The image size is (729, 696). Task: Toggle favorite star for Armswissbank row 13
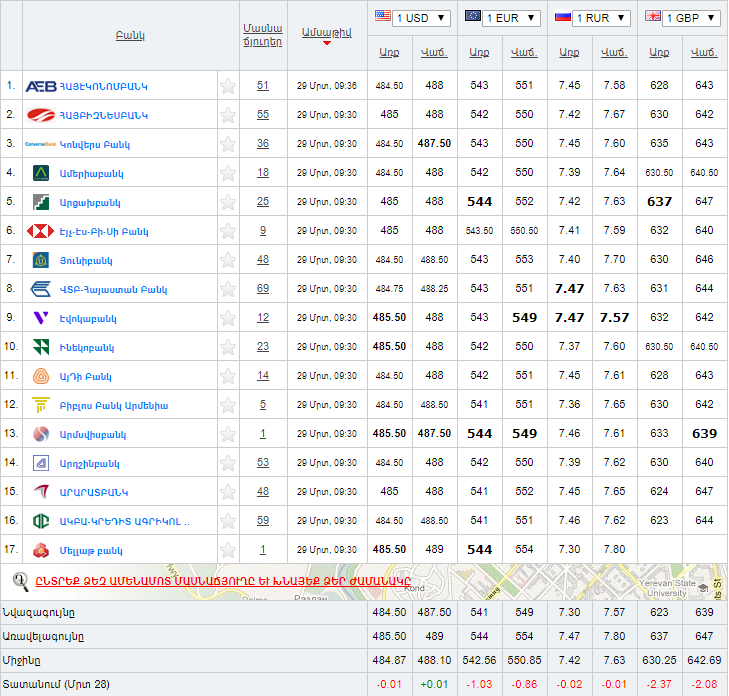click(228, 434)
